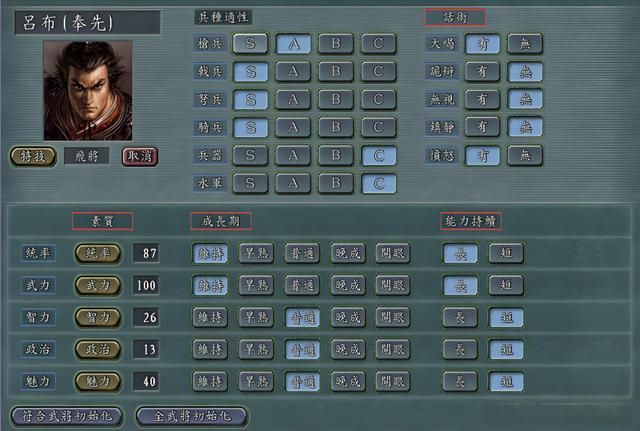
Task: Set 兵器 aptitude to grade S
Action: (251, 155)
